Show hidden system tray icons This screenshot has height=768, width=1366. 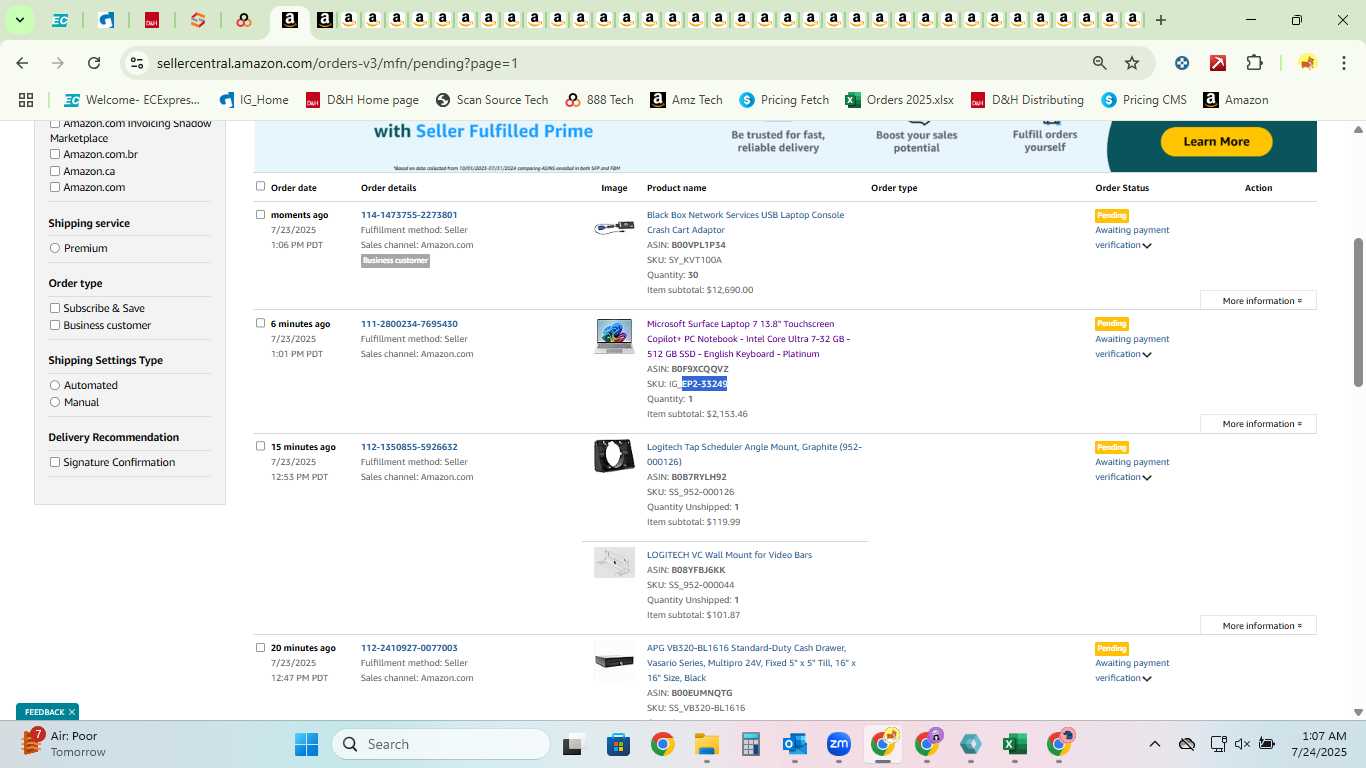(x=1154, y=744)
